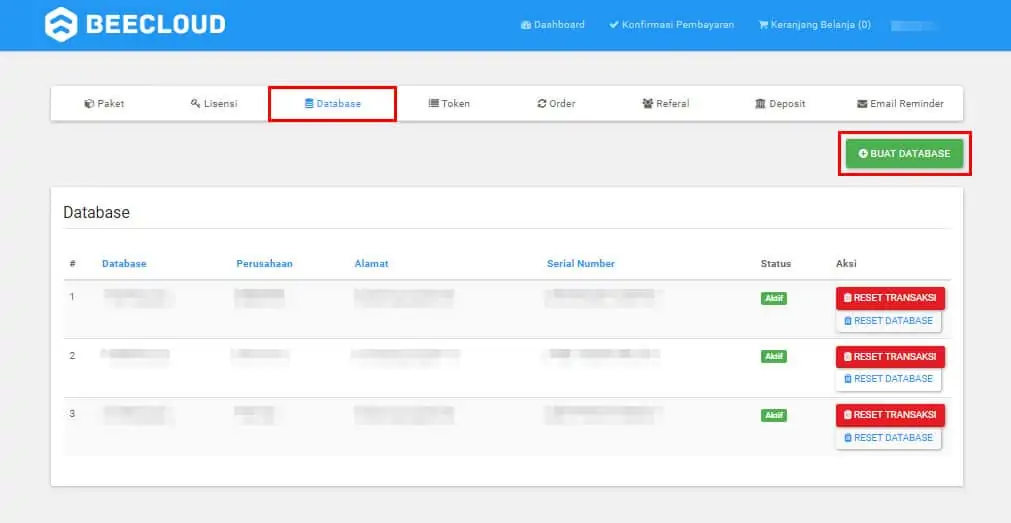This screenshot has height=523, width=1011.
Task: Click the box icon on Paket tab
Action: click(x=89, y=103)
